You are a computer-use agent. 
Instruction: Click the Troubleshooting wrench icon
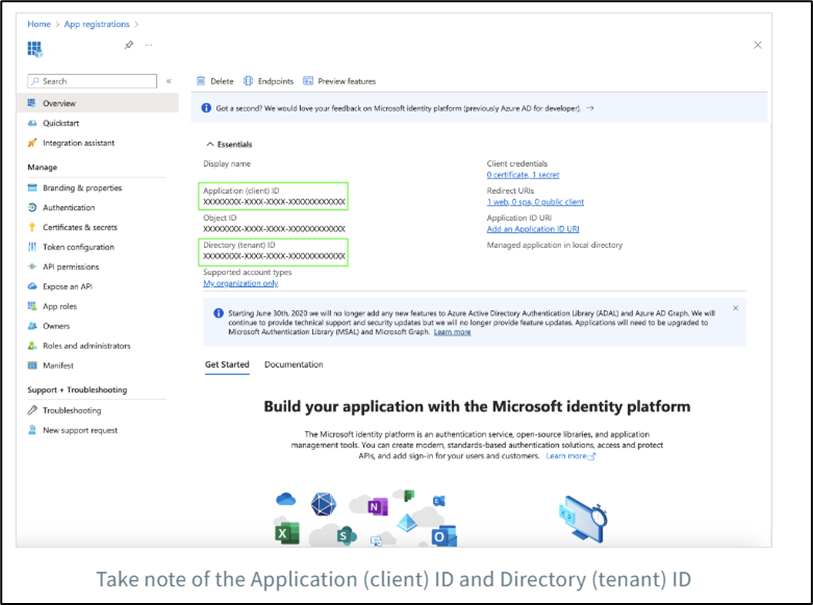tap(32, 410)
